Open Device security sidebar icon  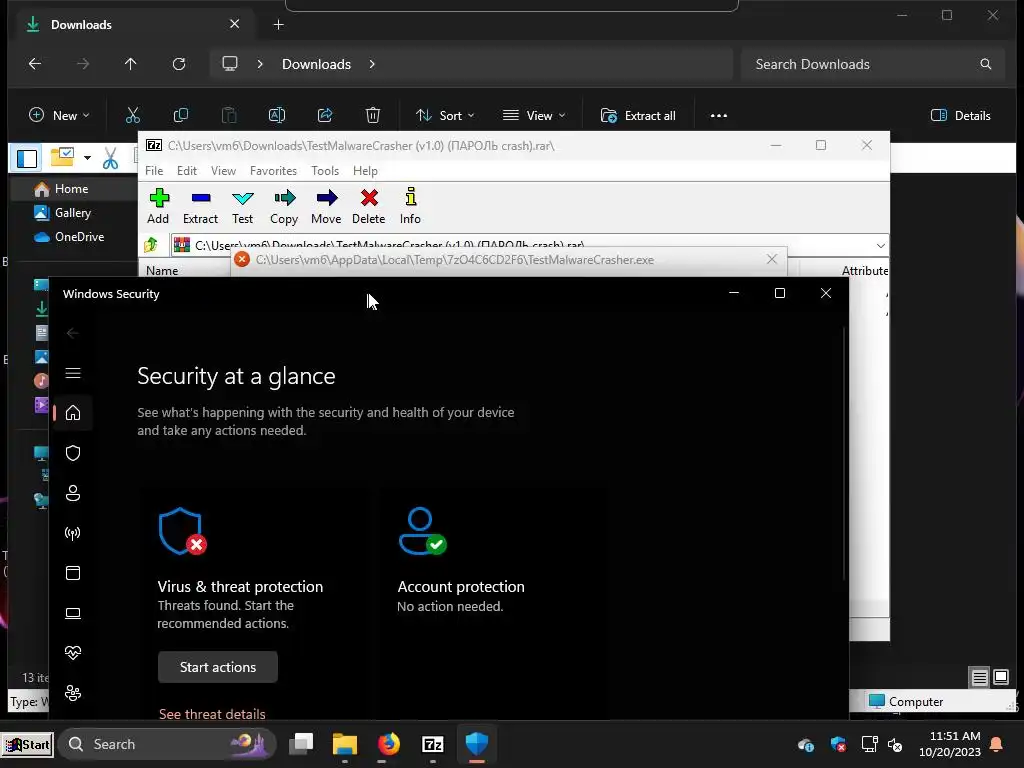(73, 613)
